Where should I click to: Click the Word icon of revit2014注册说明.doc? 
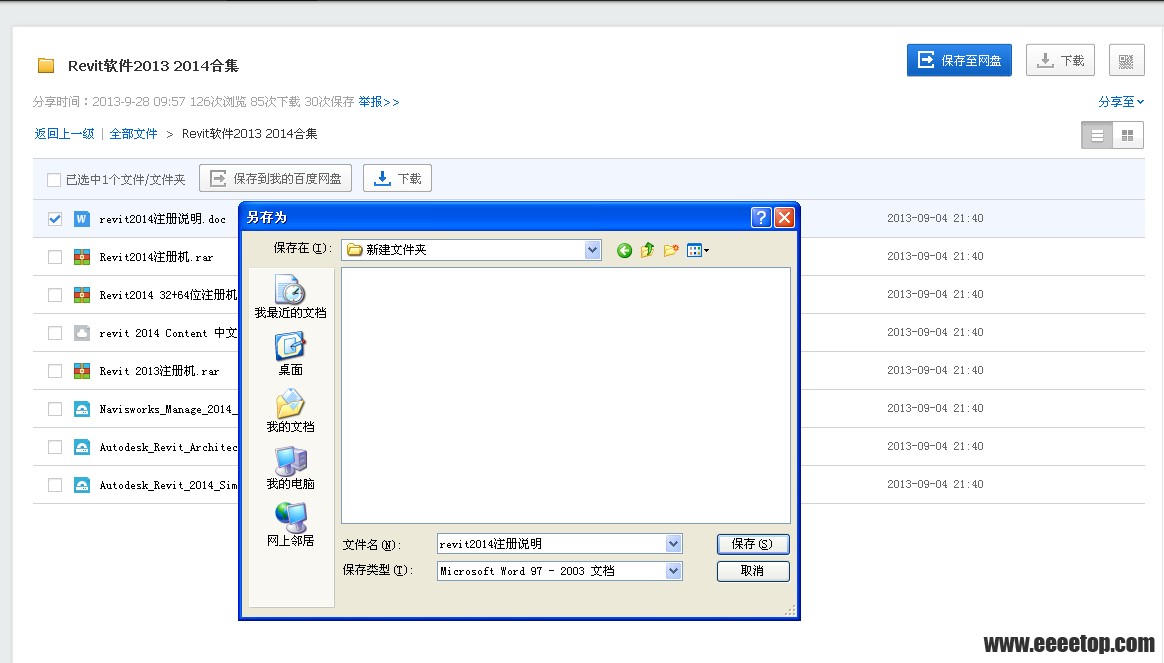click(82, 219)
